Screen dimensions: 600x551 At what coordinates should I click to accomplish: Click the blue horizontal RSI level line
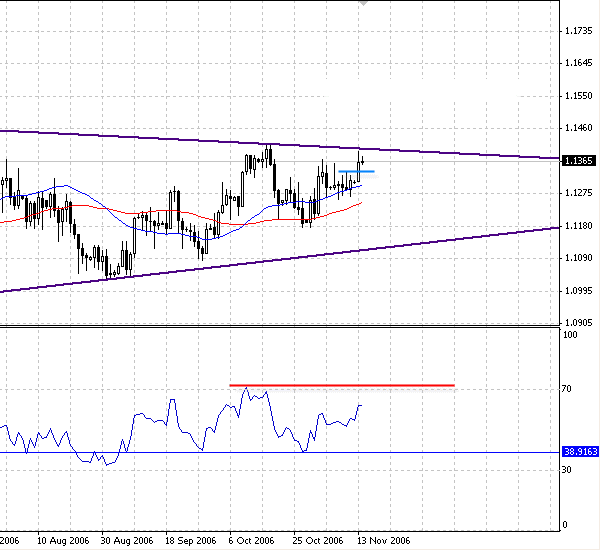(279, 453)
